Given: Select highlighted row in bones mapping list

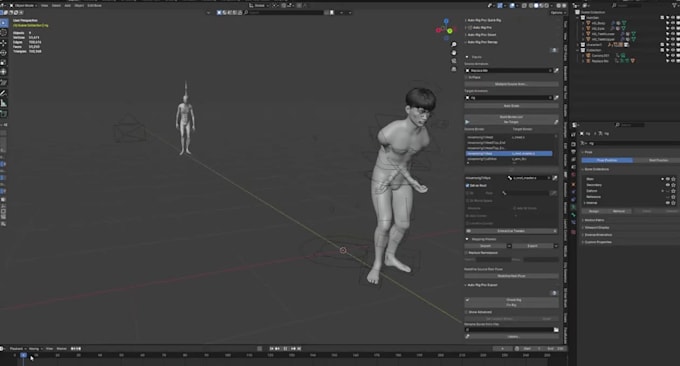Looking at the screenshot, I should 509,154.
